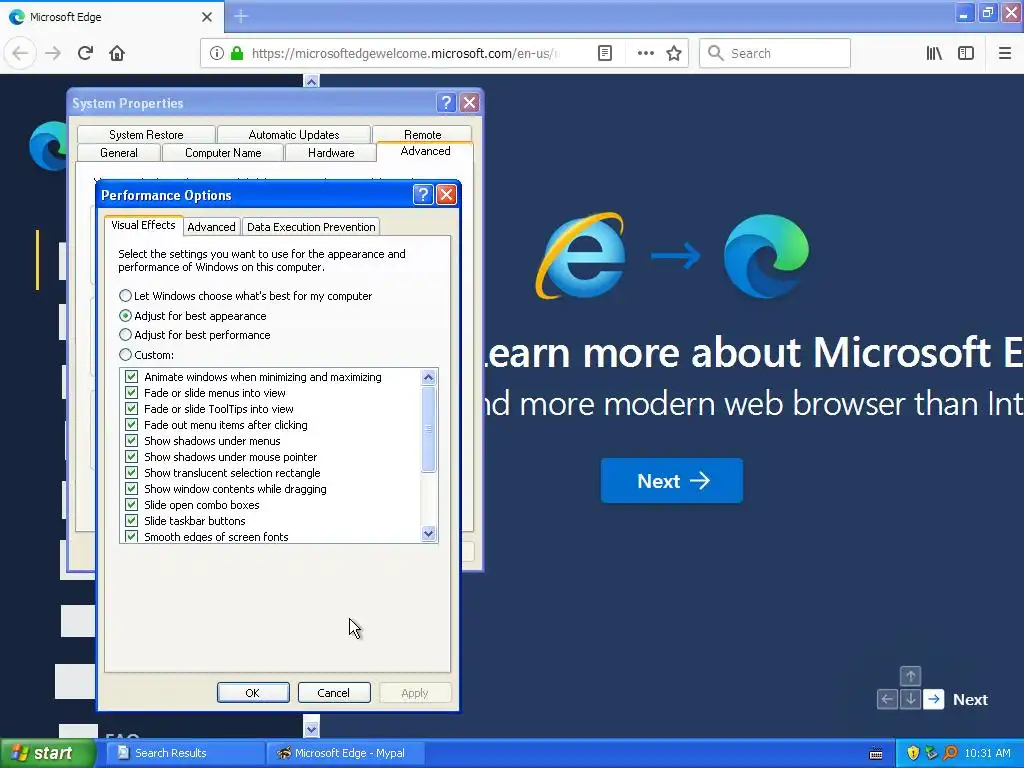This screenshot has width=1024, height=768.
Task: Open Data Execution Prevention tab
Action: coord(311,227)
